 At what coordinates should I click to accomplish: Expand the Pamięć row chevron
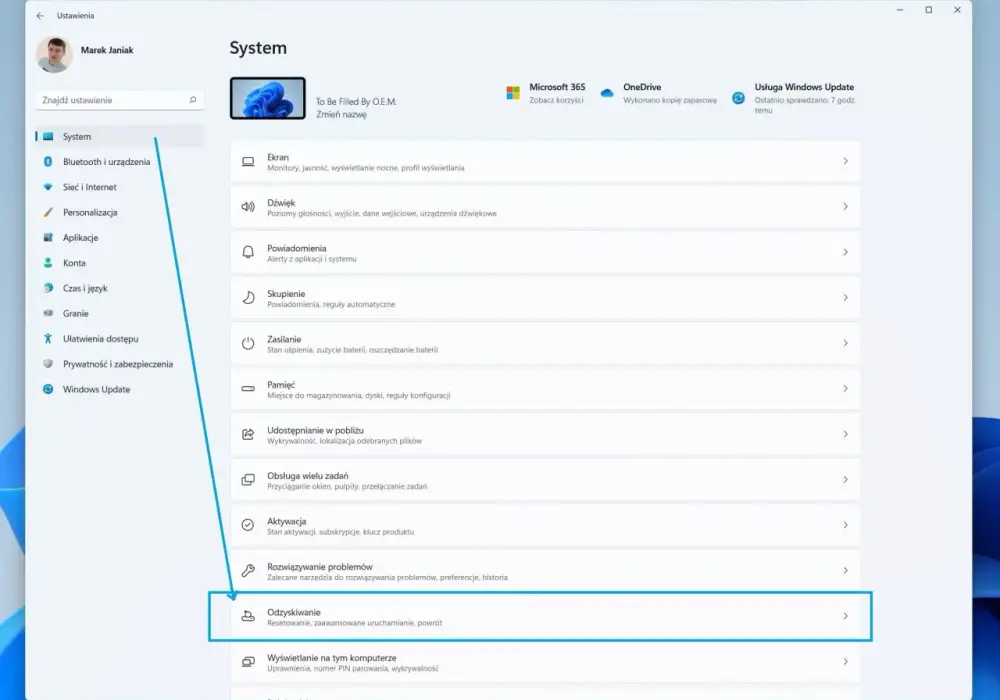(845, 389)
